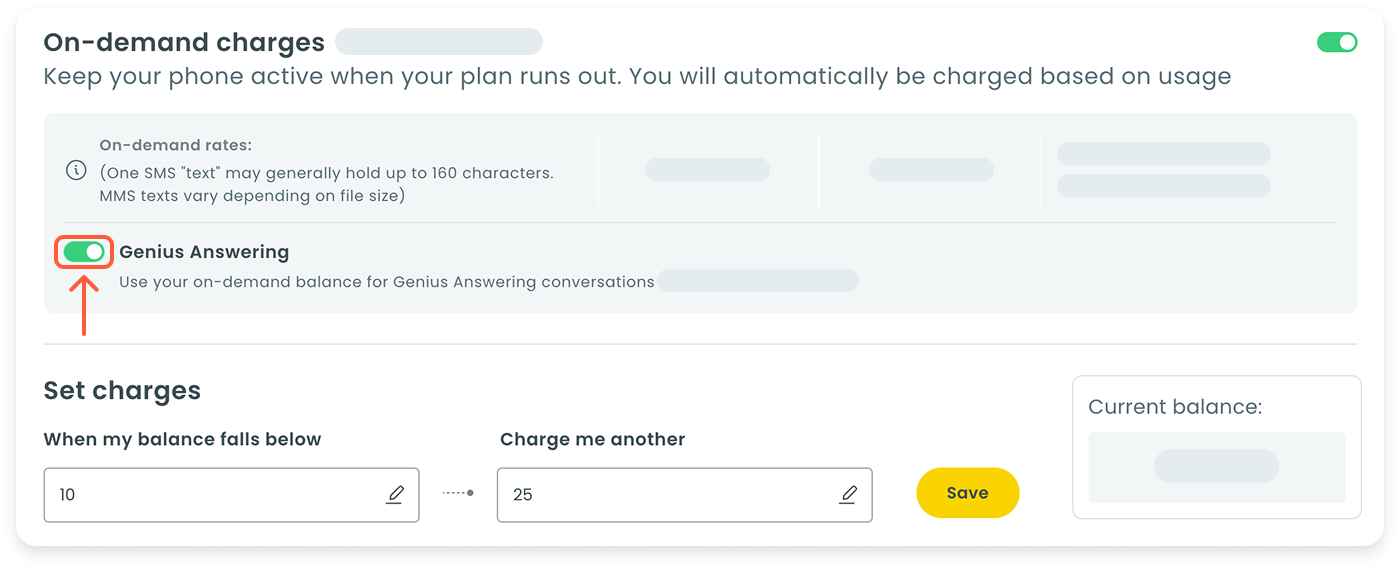The image size is (1400, 570).
Task: Click the pencil icon in the Charge me another field
Action: [849, 494]
